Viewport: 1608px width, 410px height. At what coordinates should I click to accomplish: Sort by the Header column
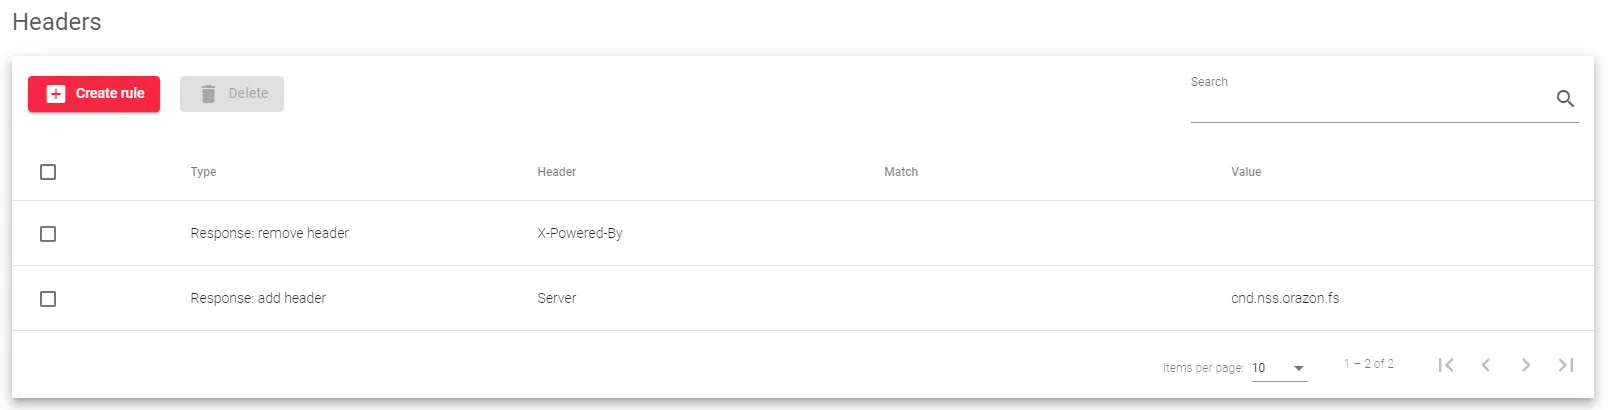click(556, 172)
